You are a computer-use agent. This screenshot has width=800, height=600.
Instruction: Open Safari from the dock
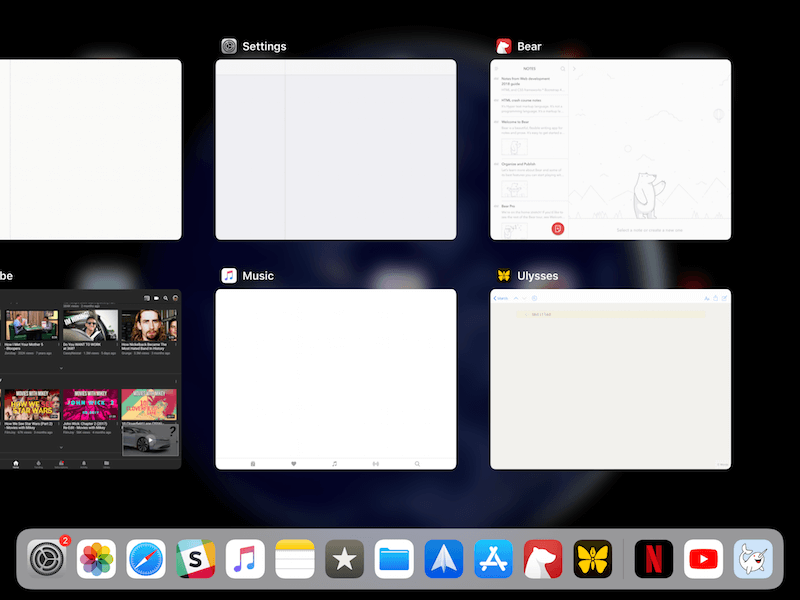point(146,560)
